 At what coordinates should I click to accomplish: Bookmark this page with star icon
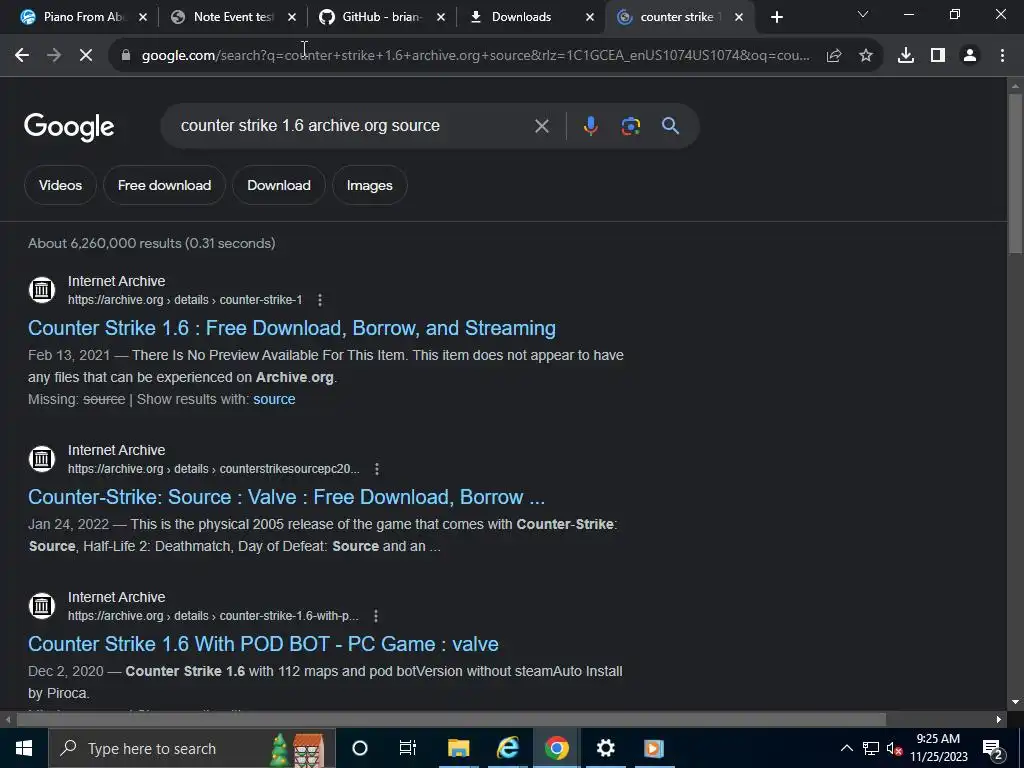[x=866, y=56]
